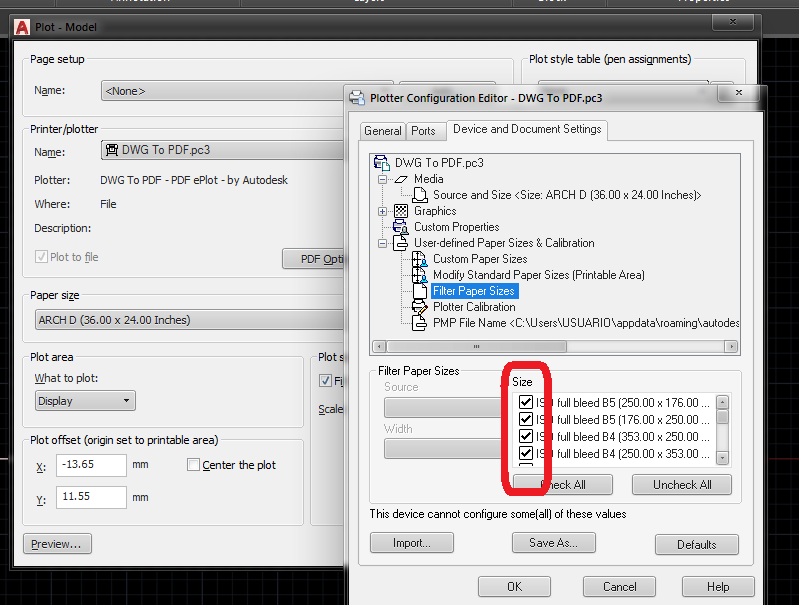Screen dimensions: 799x605
Task: Open the What to plot Display dropdown
Action: pyautogui.click(x=85, y=401)
